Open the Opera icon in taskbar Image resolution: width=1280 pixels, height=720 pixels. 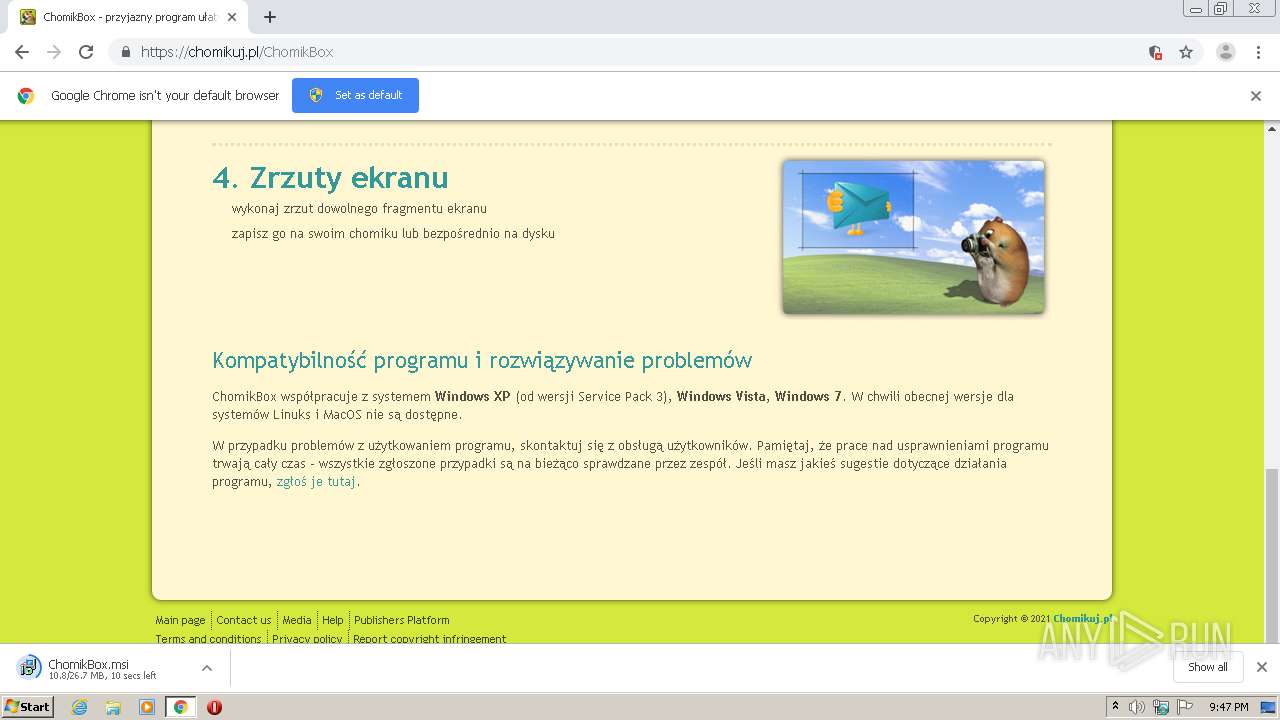(x=214, y=707)
